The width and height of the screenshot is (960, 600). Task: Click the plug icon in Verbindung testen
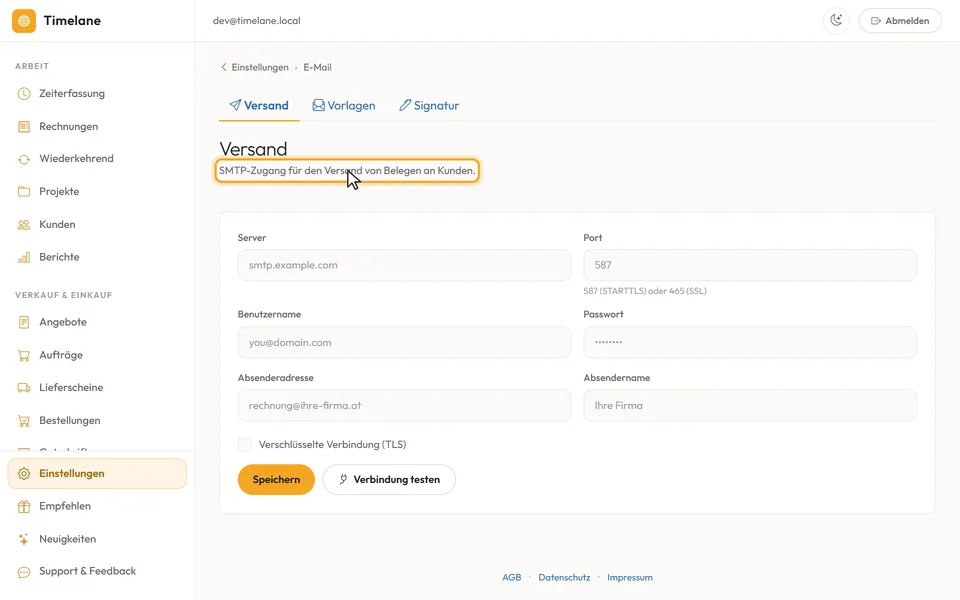click(x=343, y=479)
